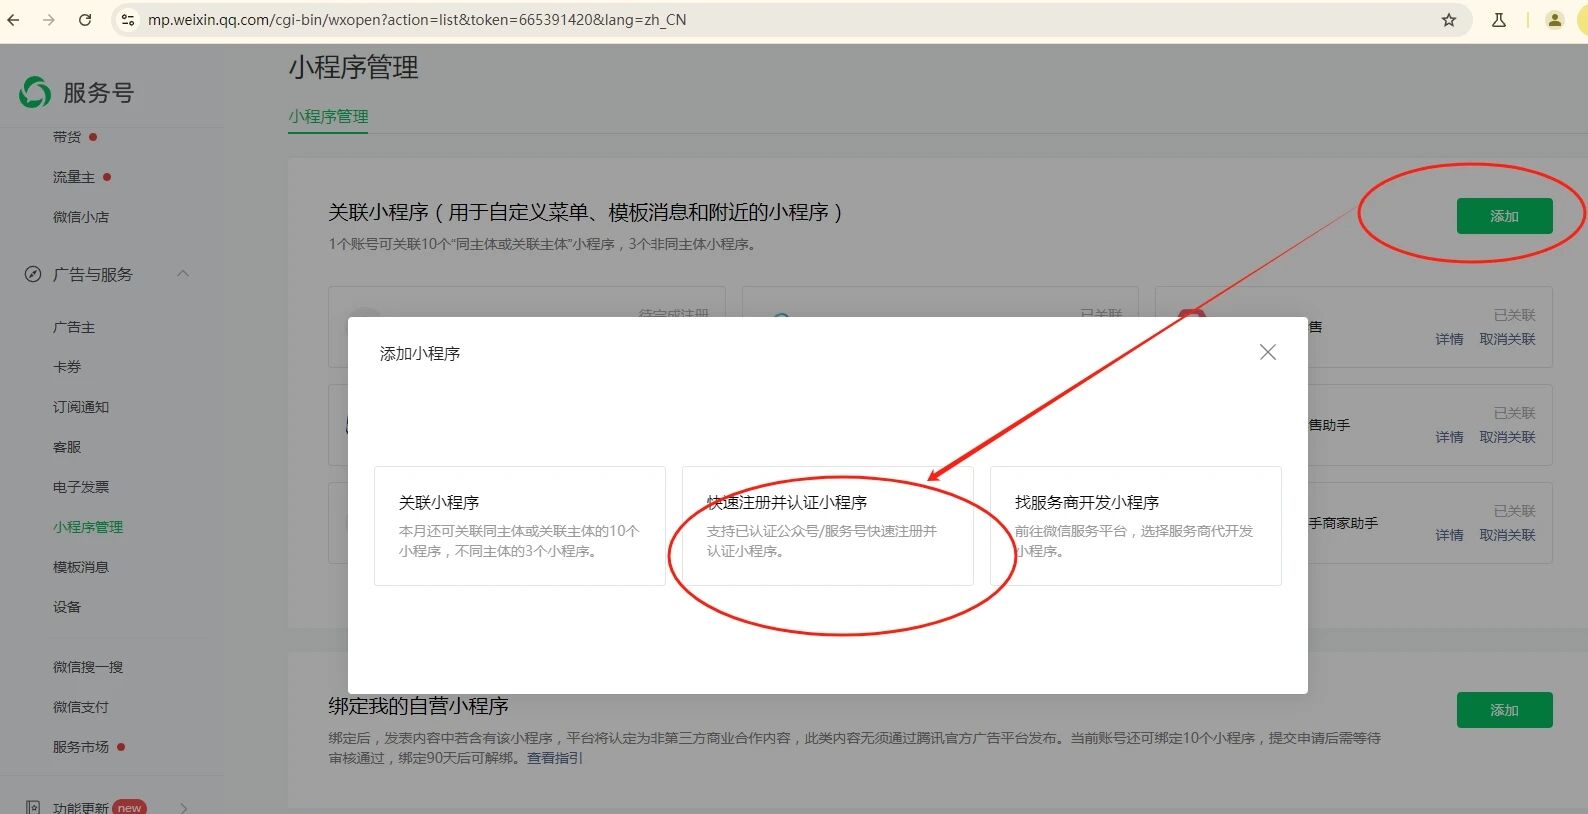
Task: Open 模板消息 menu item
Action: 81,567
